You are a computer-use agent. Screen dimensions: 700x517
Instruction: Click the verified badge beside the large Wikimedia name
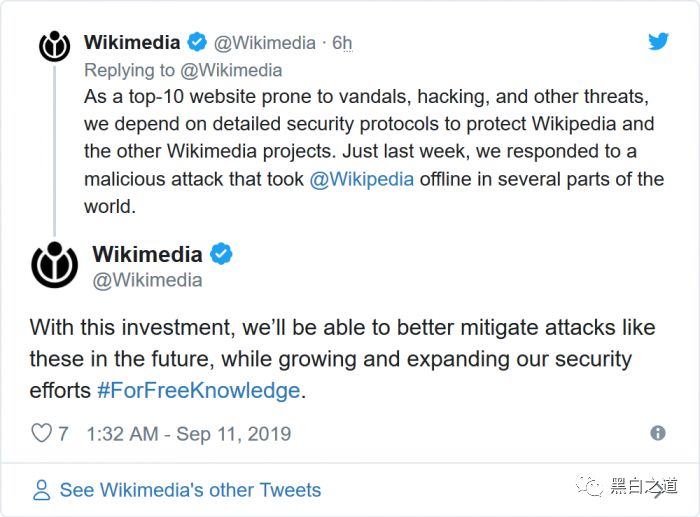[x=221, y=254]
